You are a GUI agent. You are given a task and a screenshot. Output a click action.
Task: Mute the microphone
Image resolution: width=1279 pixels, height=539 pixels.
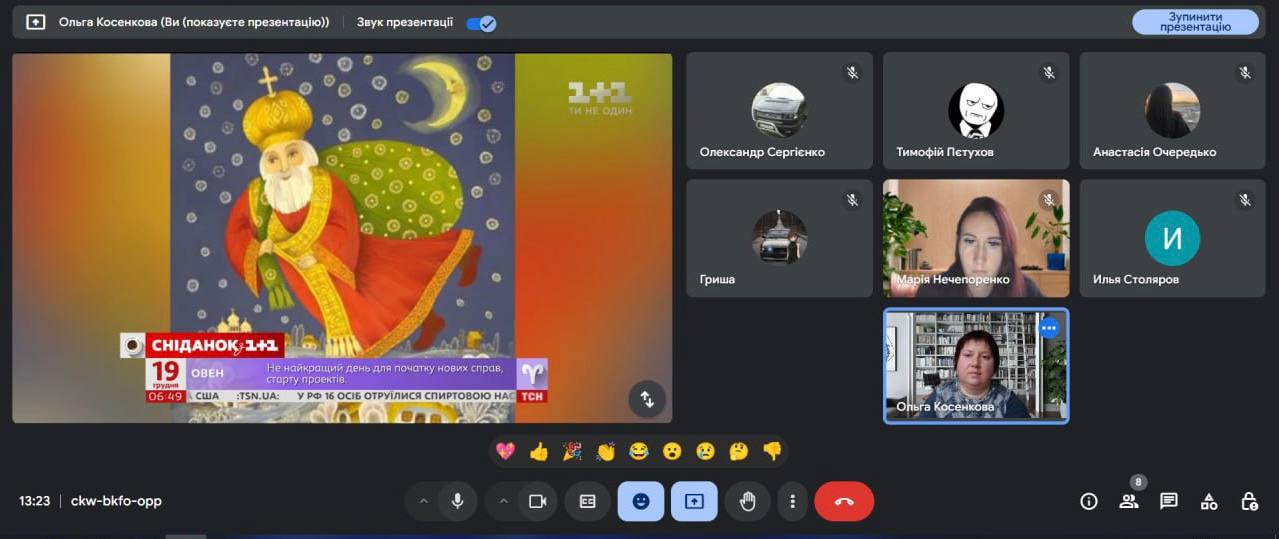coord(457,501)
